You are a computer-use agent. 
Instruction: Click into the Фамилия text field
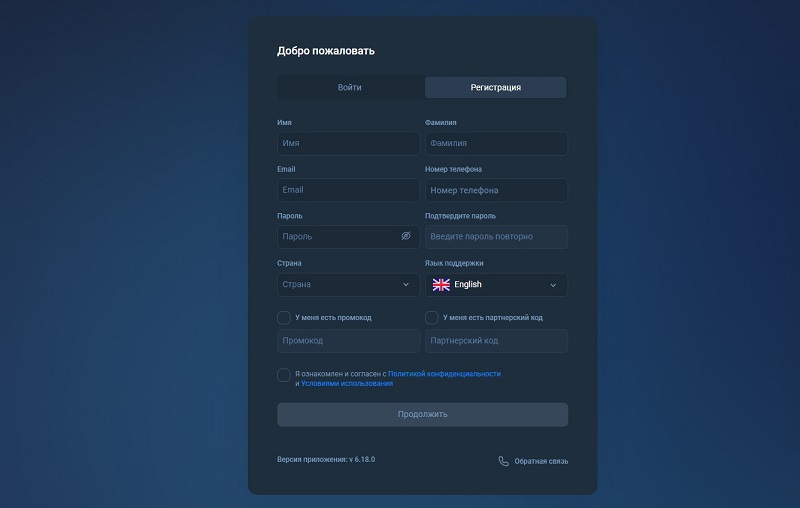(x=496, y=144)
